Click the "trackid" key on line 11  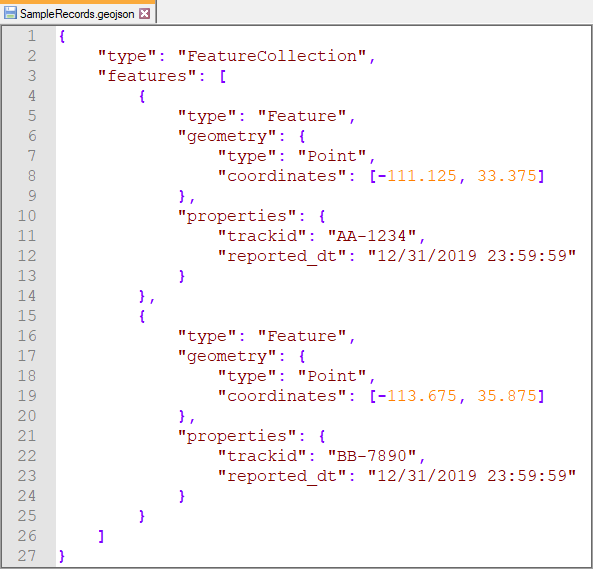pyautogui.click(x=262, y=236)
